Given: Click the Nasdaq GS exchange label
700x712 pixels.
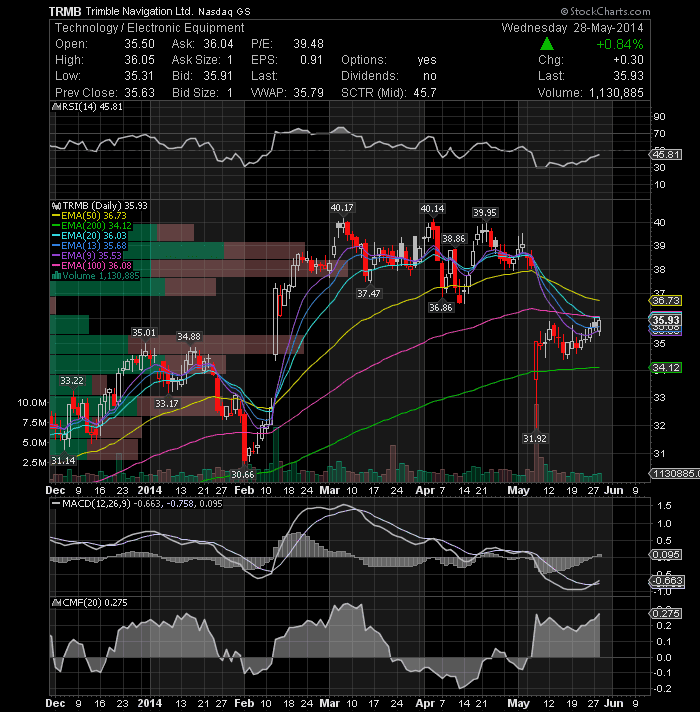Looking at the screenshot, I should point(224,12).
